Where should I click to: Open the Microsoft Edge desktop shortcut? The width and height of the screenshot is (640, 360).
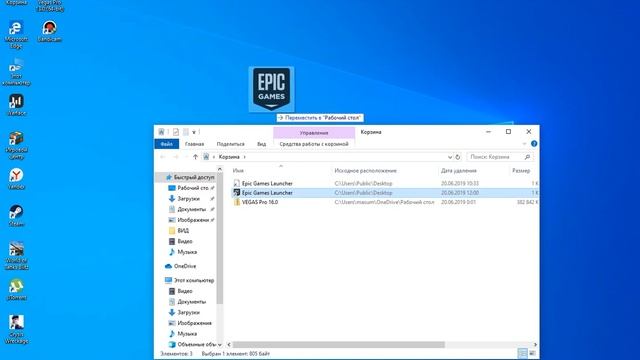click(16, 33)
